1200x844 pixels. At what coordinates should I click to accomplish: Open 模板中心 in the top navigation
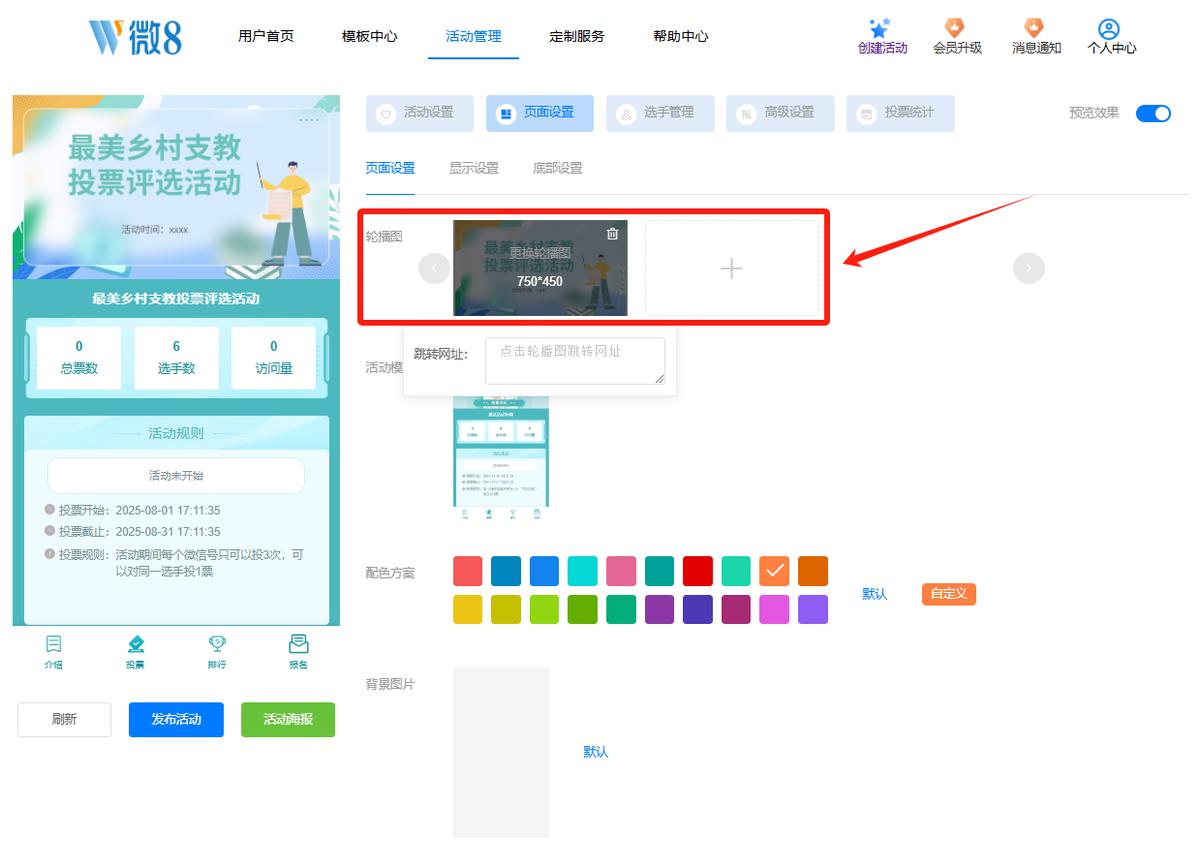[x=370, y=36]
